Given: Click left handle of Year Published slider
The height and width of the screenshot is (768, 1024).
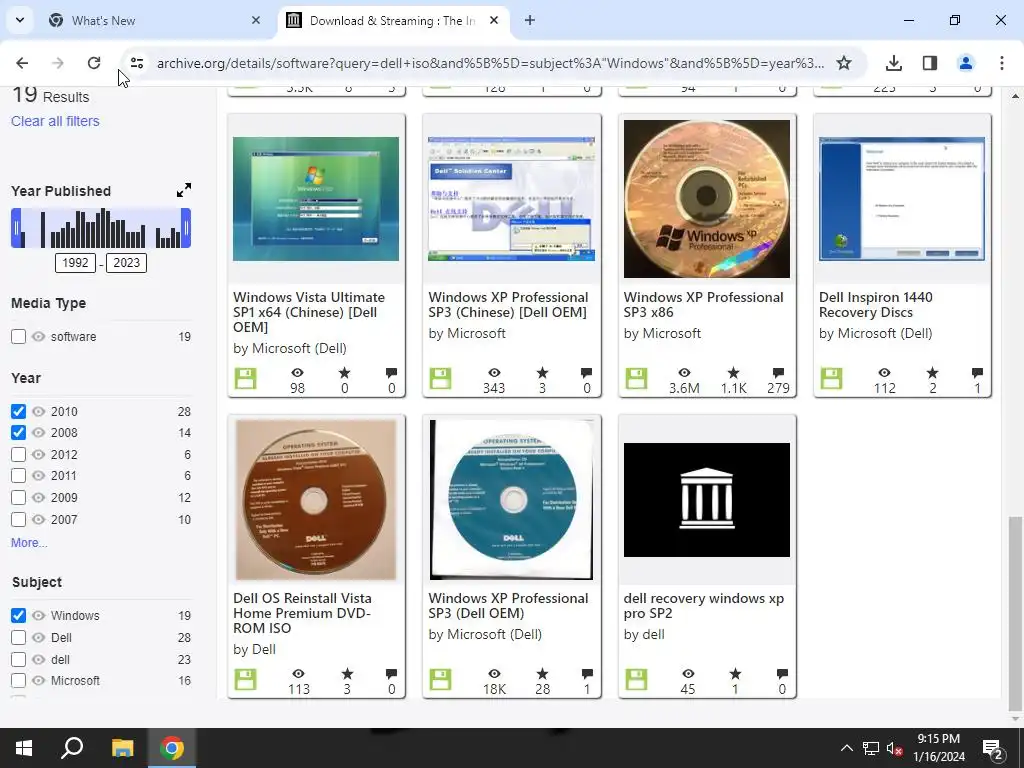Looking at the screenshot, I should [x=16, y=228].
